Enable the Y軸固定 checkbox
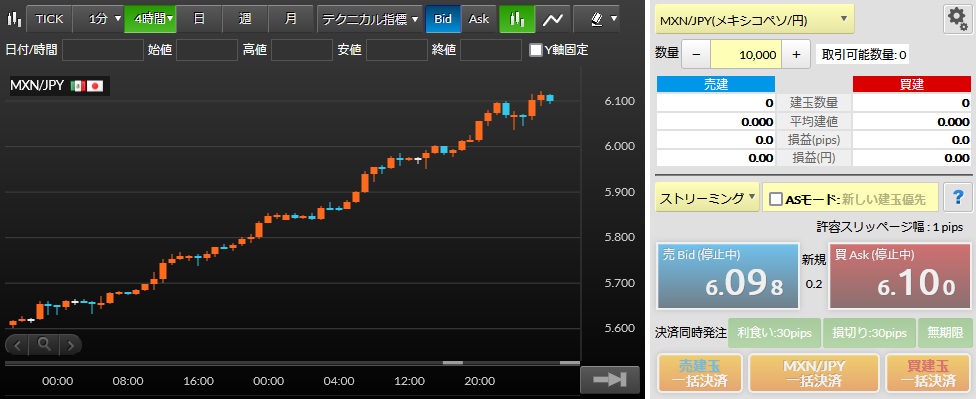This screenshot has width=976, height=399. tap(535, 50)
